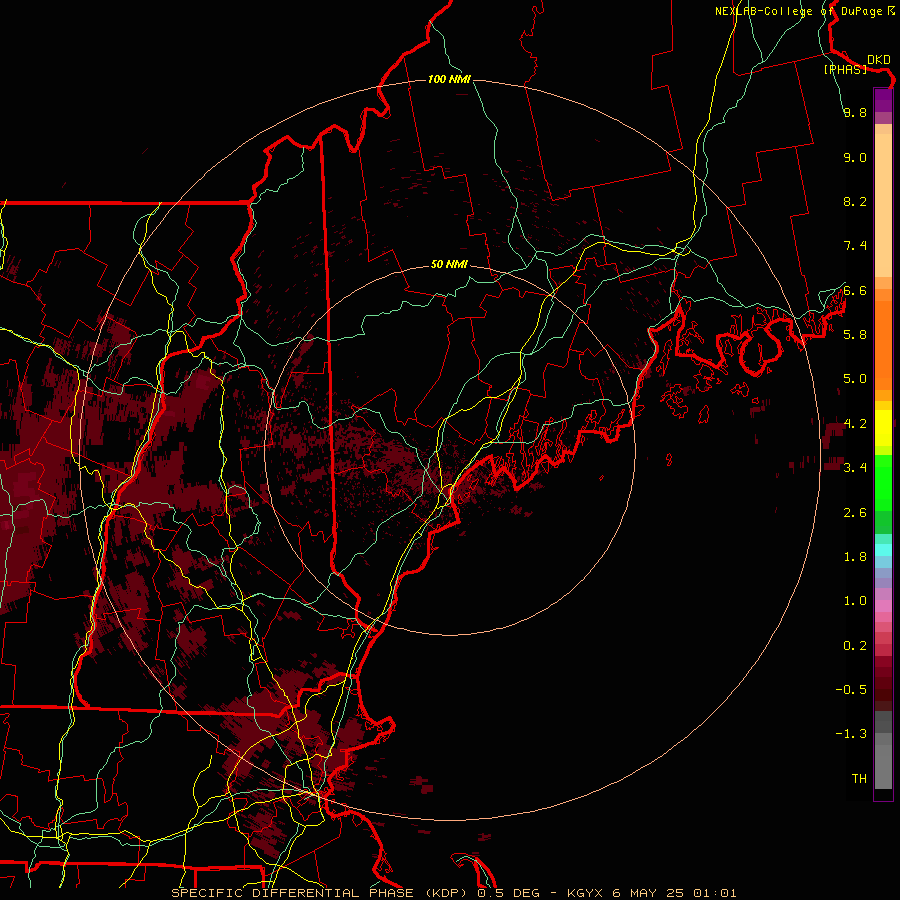Image resolution: width=900 pixels, height=900 pixels.
Task: Pick the bright orange band in legend
Action: tap(883, 344)
